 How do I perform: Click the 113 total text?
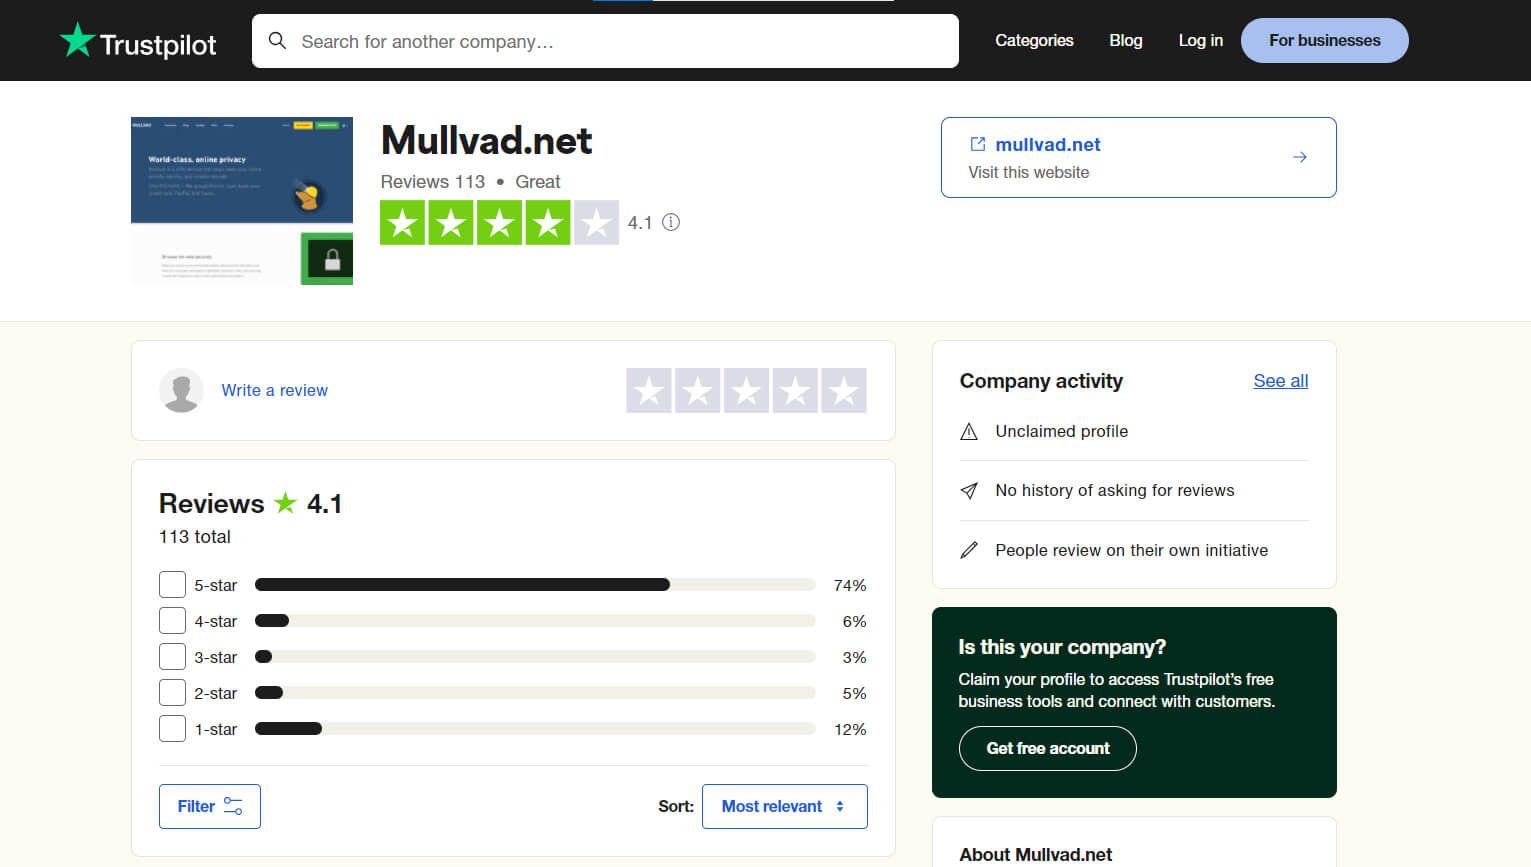point(195,537)
